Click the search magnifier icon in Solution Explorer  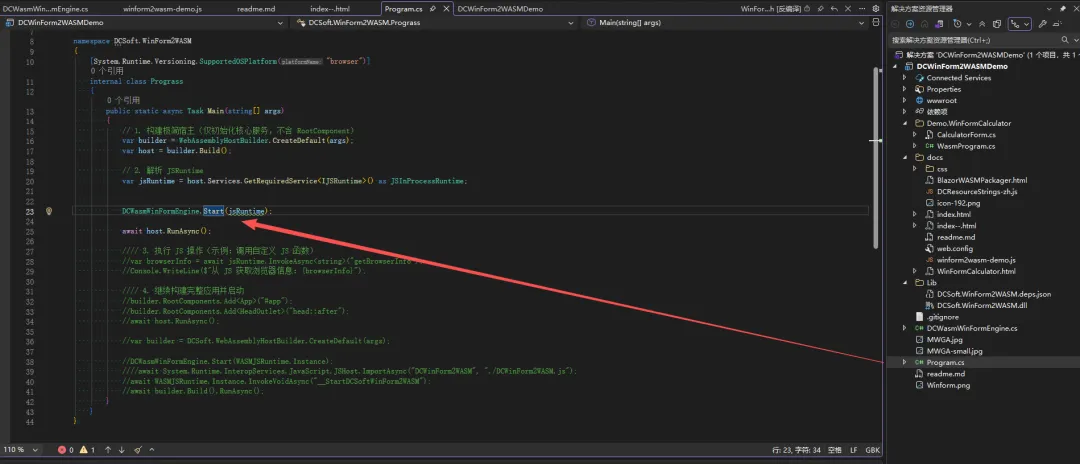point(1065,40)
